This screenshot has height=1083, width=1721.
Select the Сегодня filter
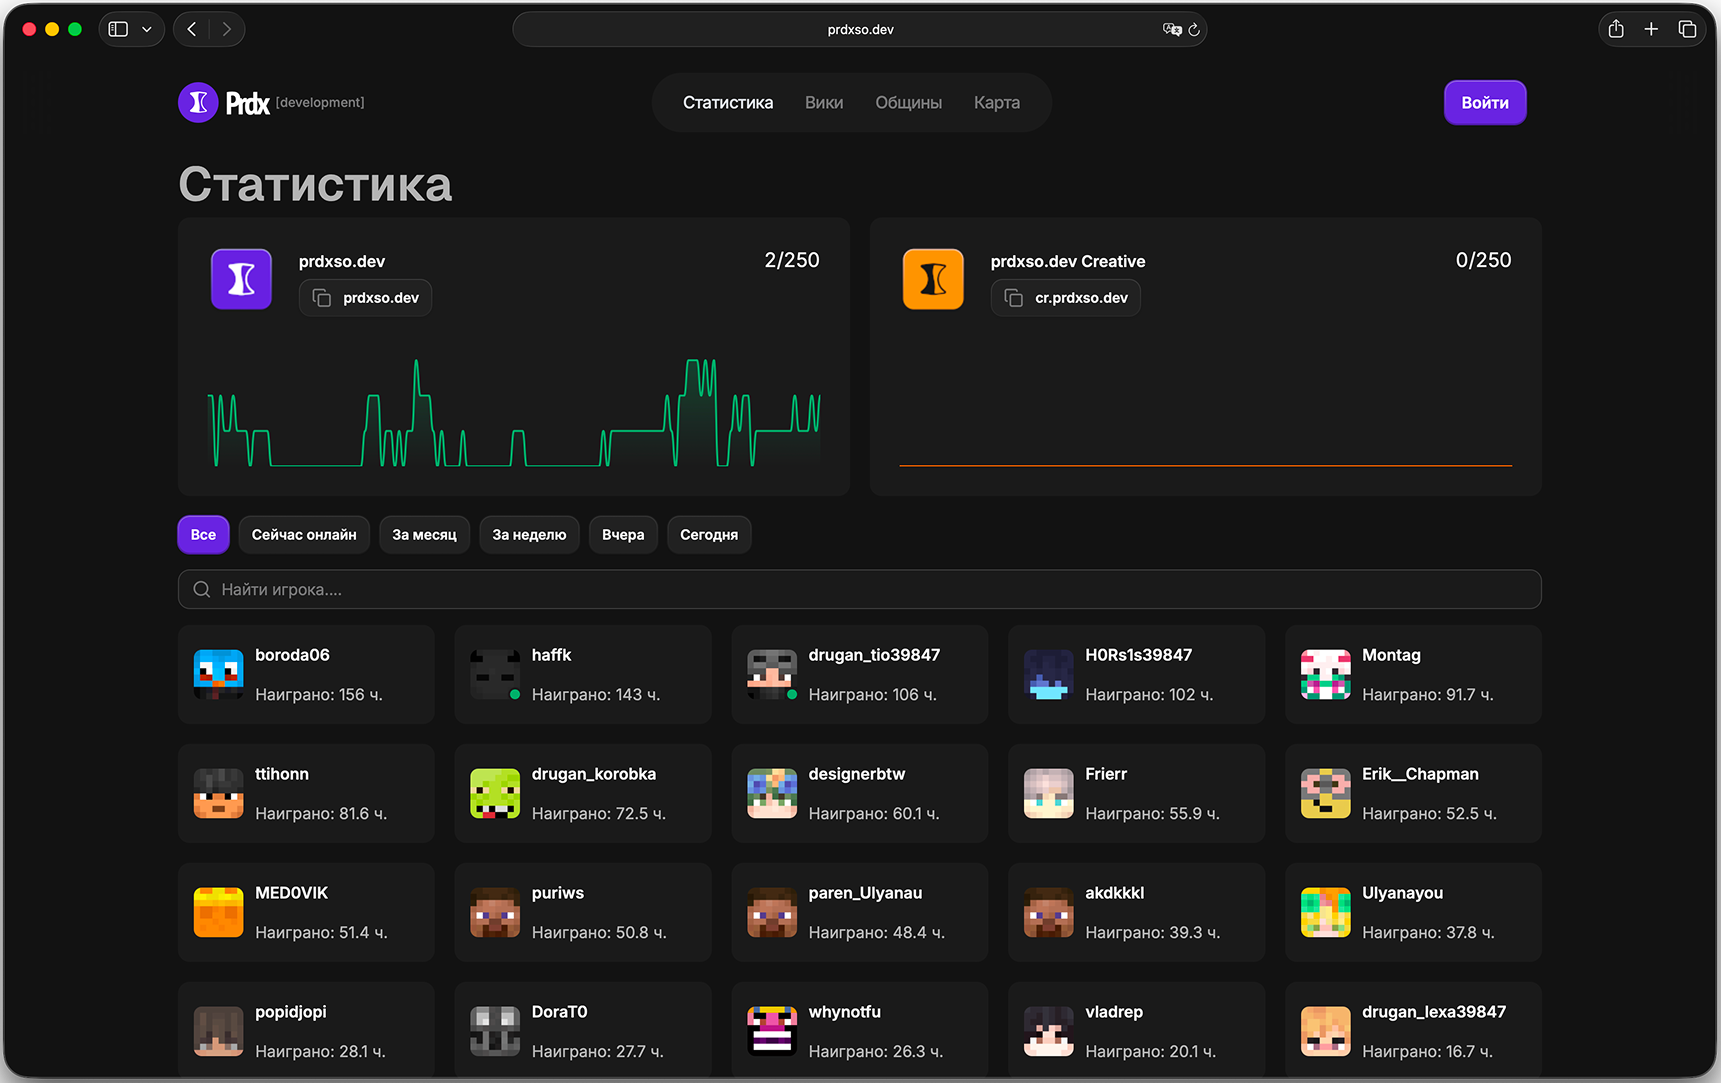pos(709,534)
